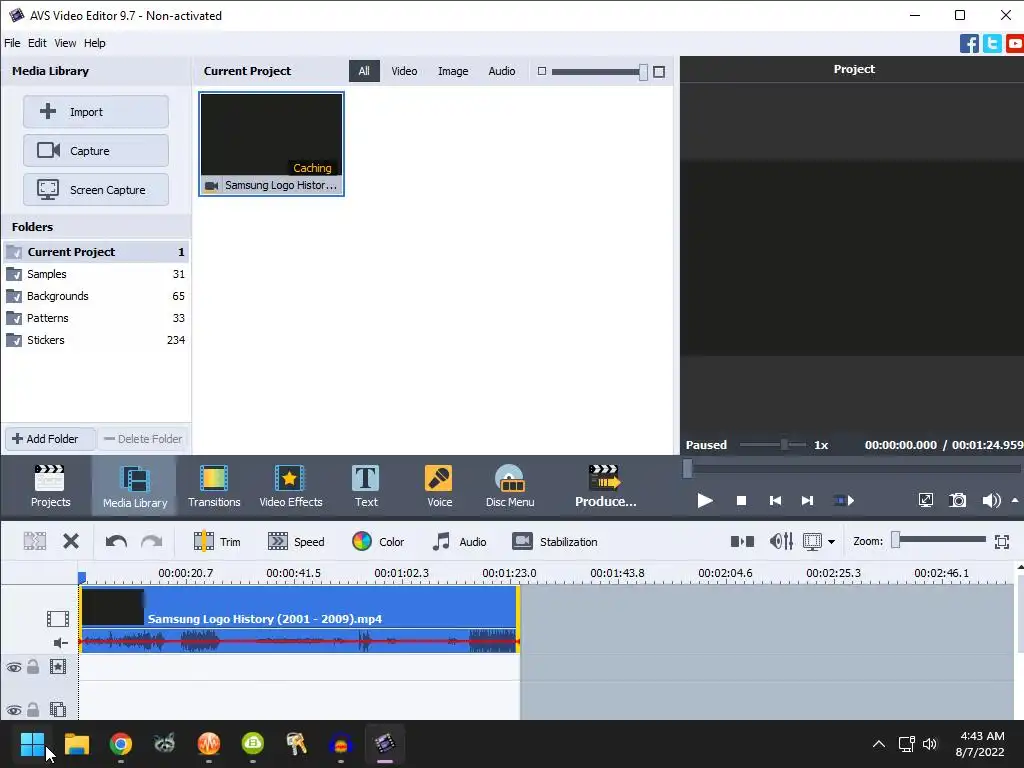This screenshot has height=768, width=1024.
Task: Open the Audio settings tool
Action: point(459,541)
